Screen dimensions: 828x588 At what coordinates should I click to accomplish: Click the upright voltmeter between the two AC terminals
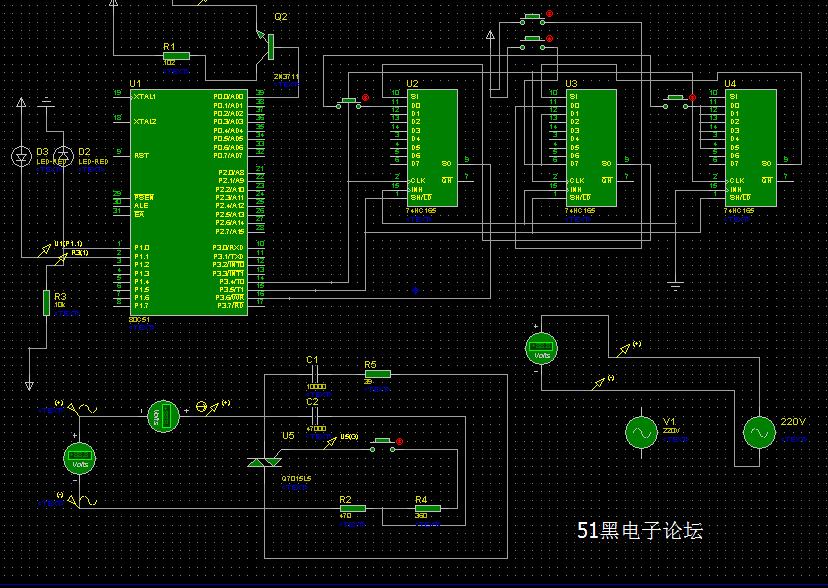pyautogui.click(x=79, y=458)
